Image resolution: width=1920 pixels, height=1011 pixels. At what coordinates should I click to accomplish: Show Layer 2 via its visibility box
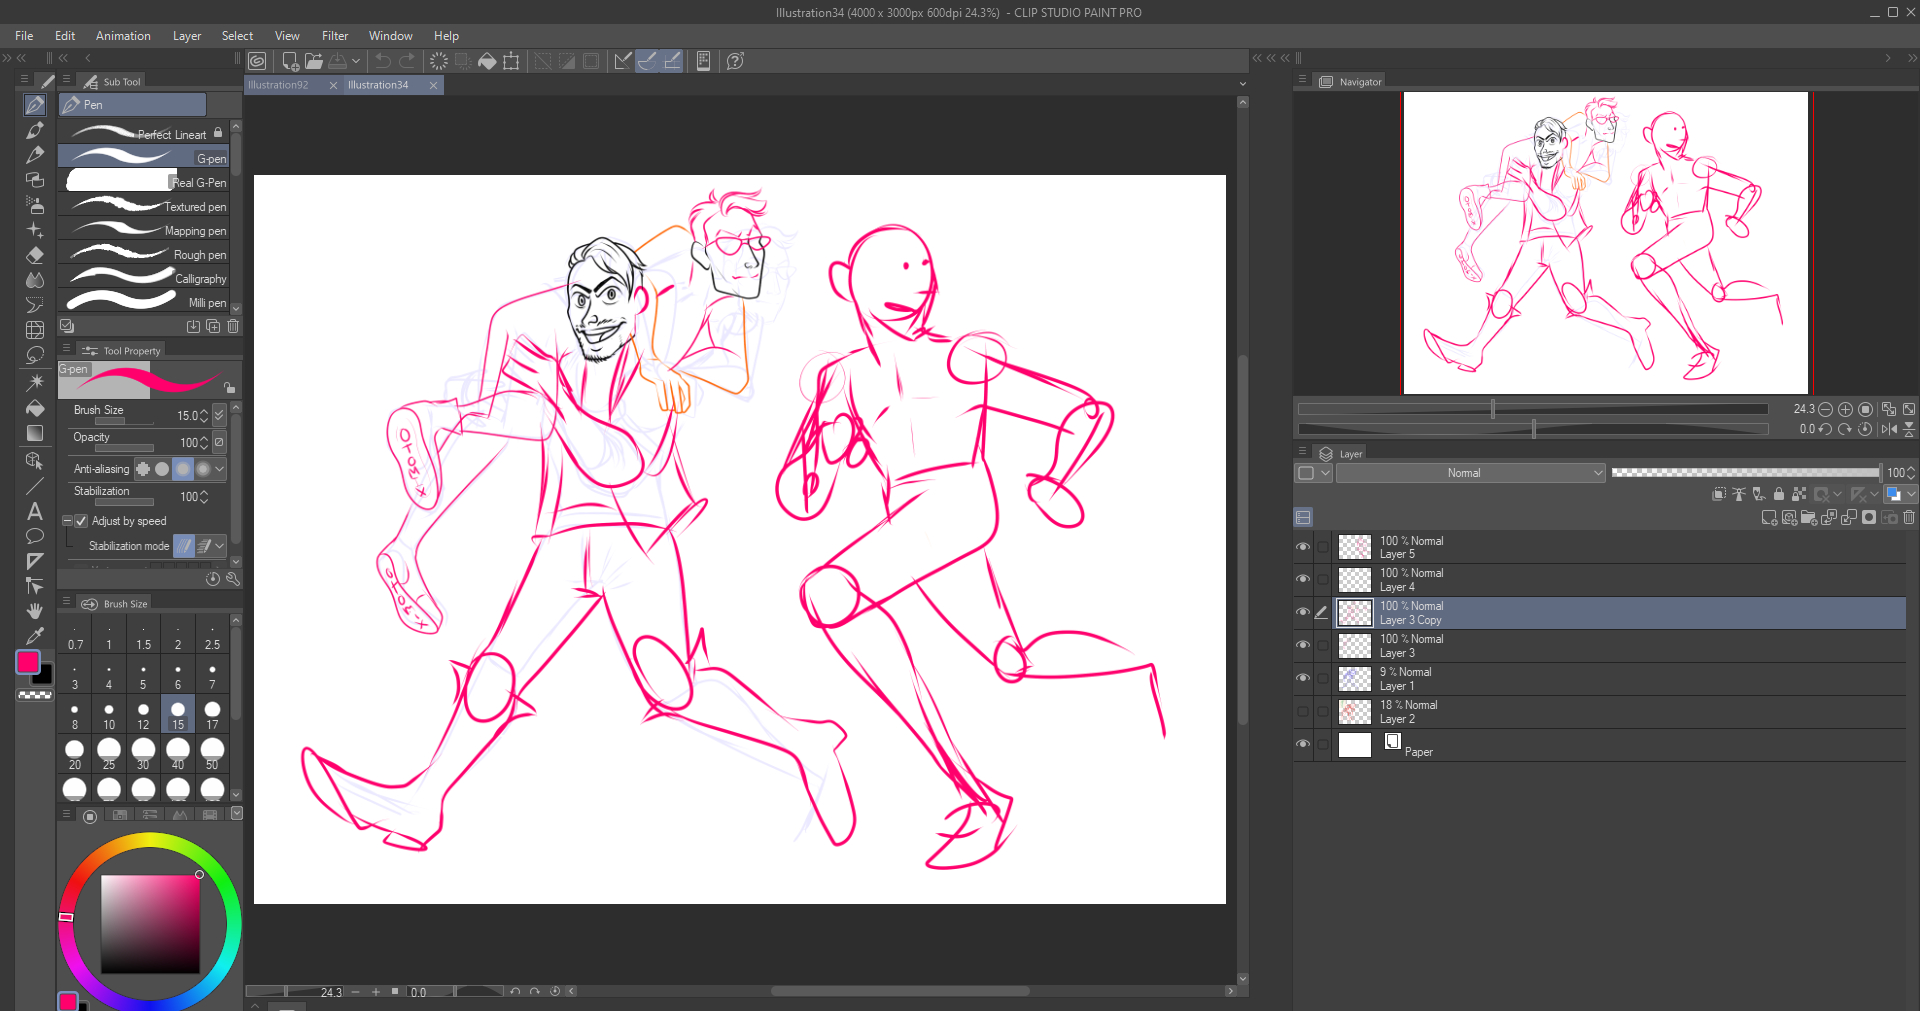click(1302, 712)
